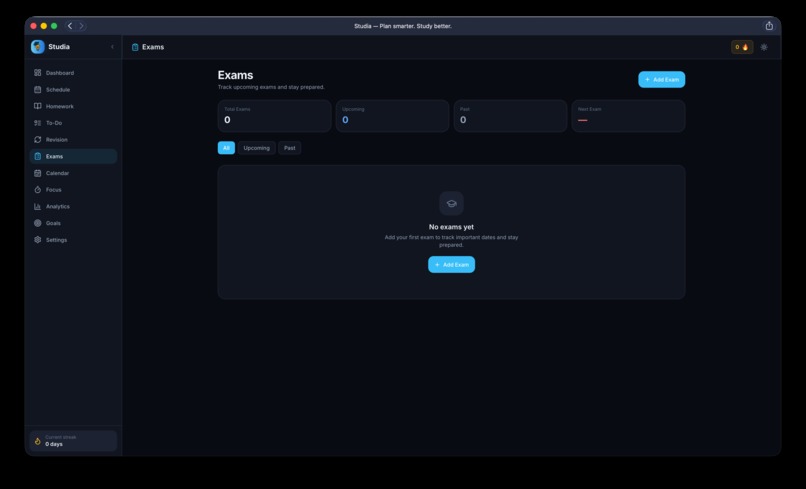The width and height of the screenshot is (806, 489).
Task: Click the Schedule calendar icon
Action: click(38, 89)
